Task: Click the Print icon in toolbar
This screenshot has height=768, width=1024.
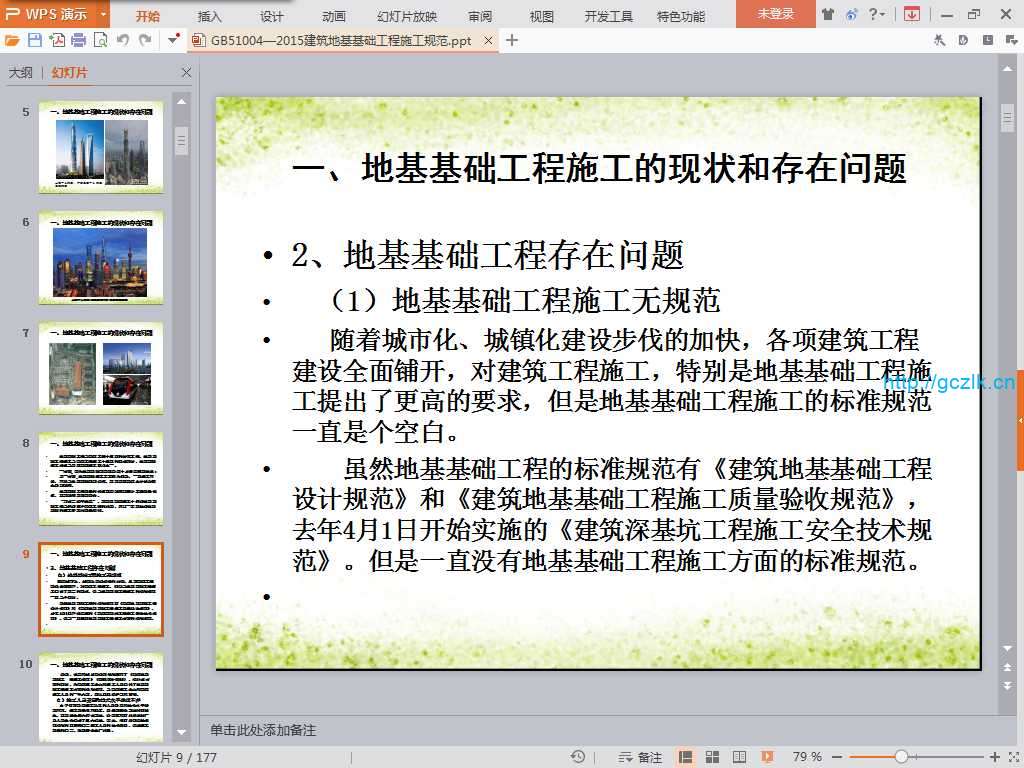Action: click(x=79, y=40)
